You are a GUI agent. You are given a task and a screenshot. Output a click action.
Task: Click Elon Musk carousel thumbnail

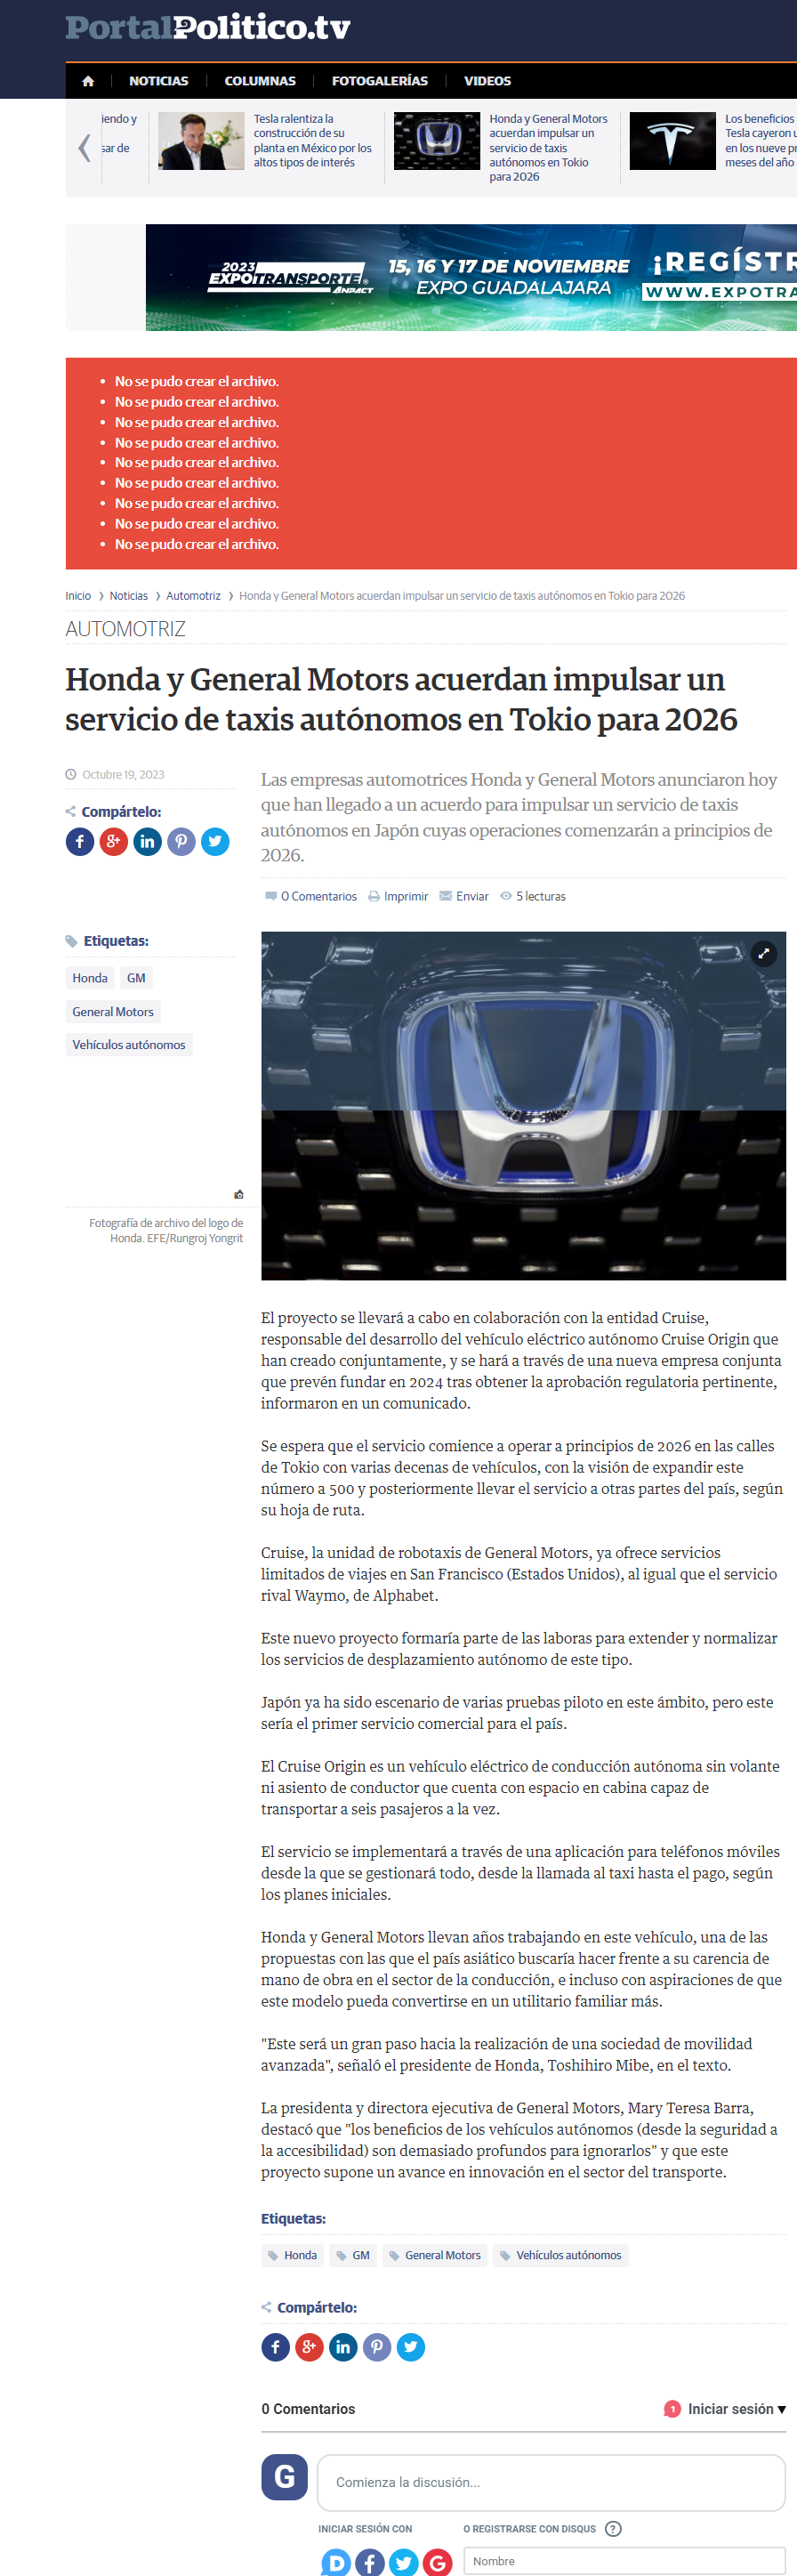pyautogui.click(x=201, y=141)
